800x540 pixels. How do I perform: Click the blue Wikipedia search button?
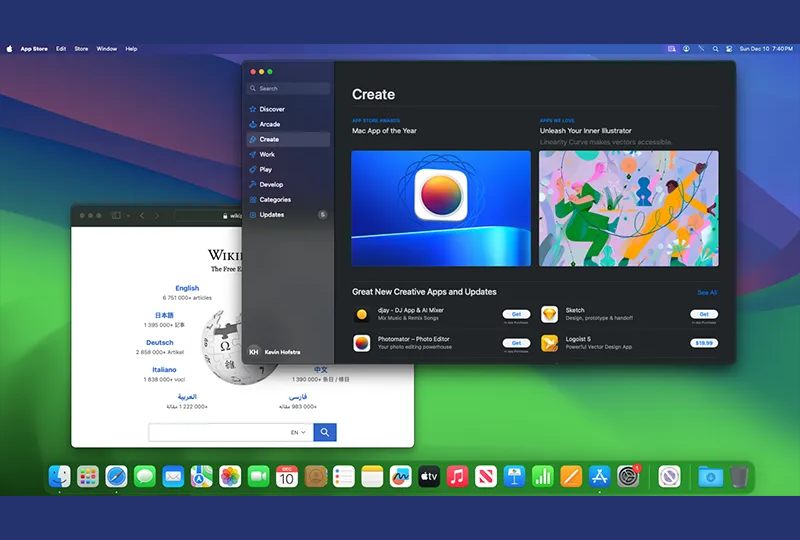click(325, 432)
